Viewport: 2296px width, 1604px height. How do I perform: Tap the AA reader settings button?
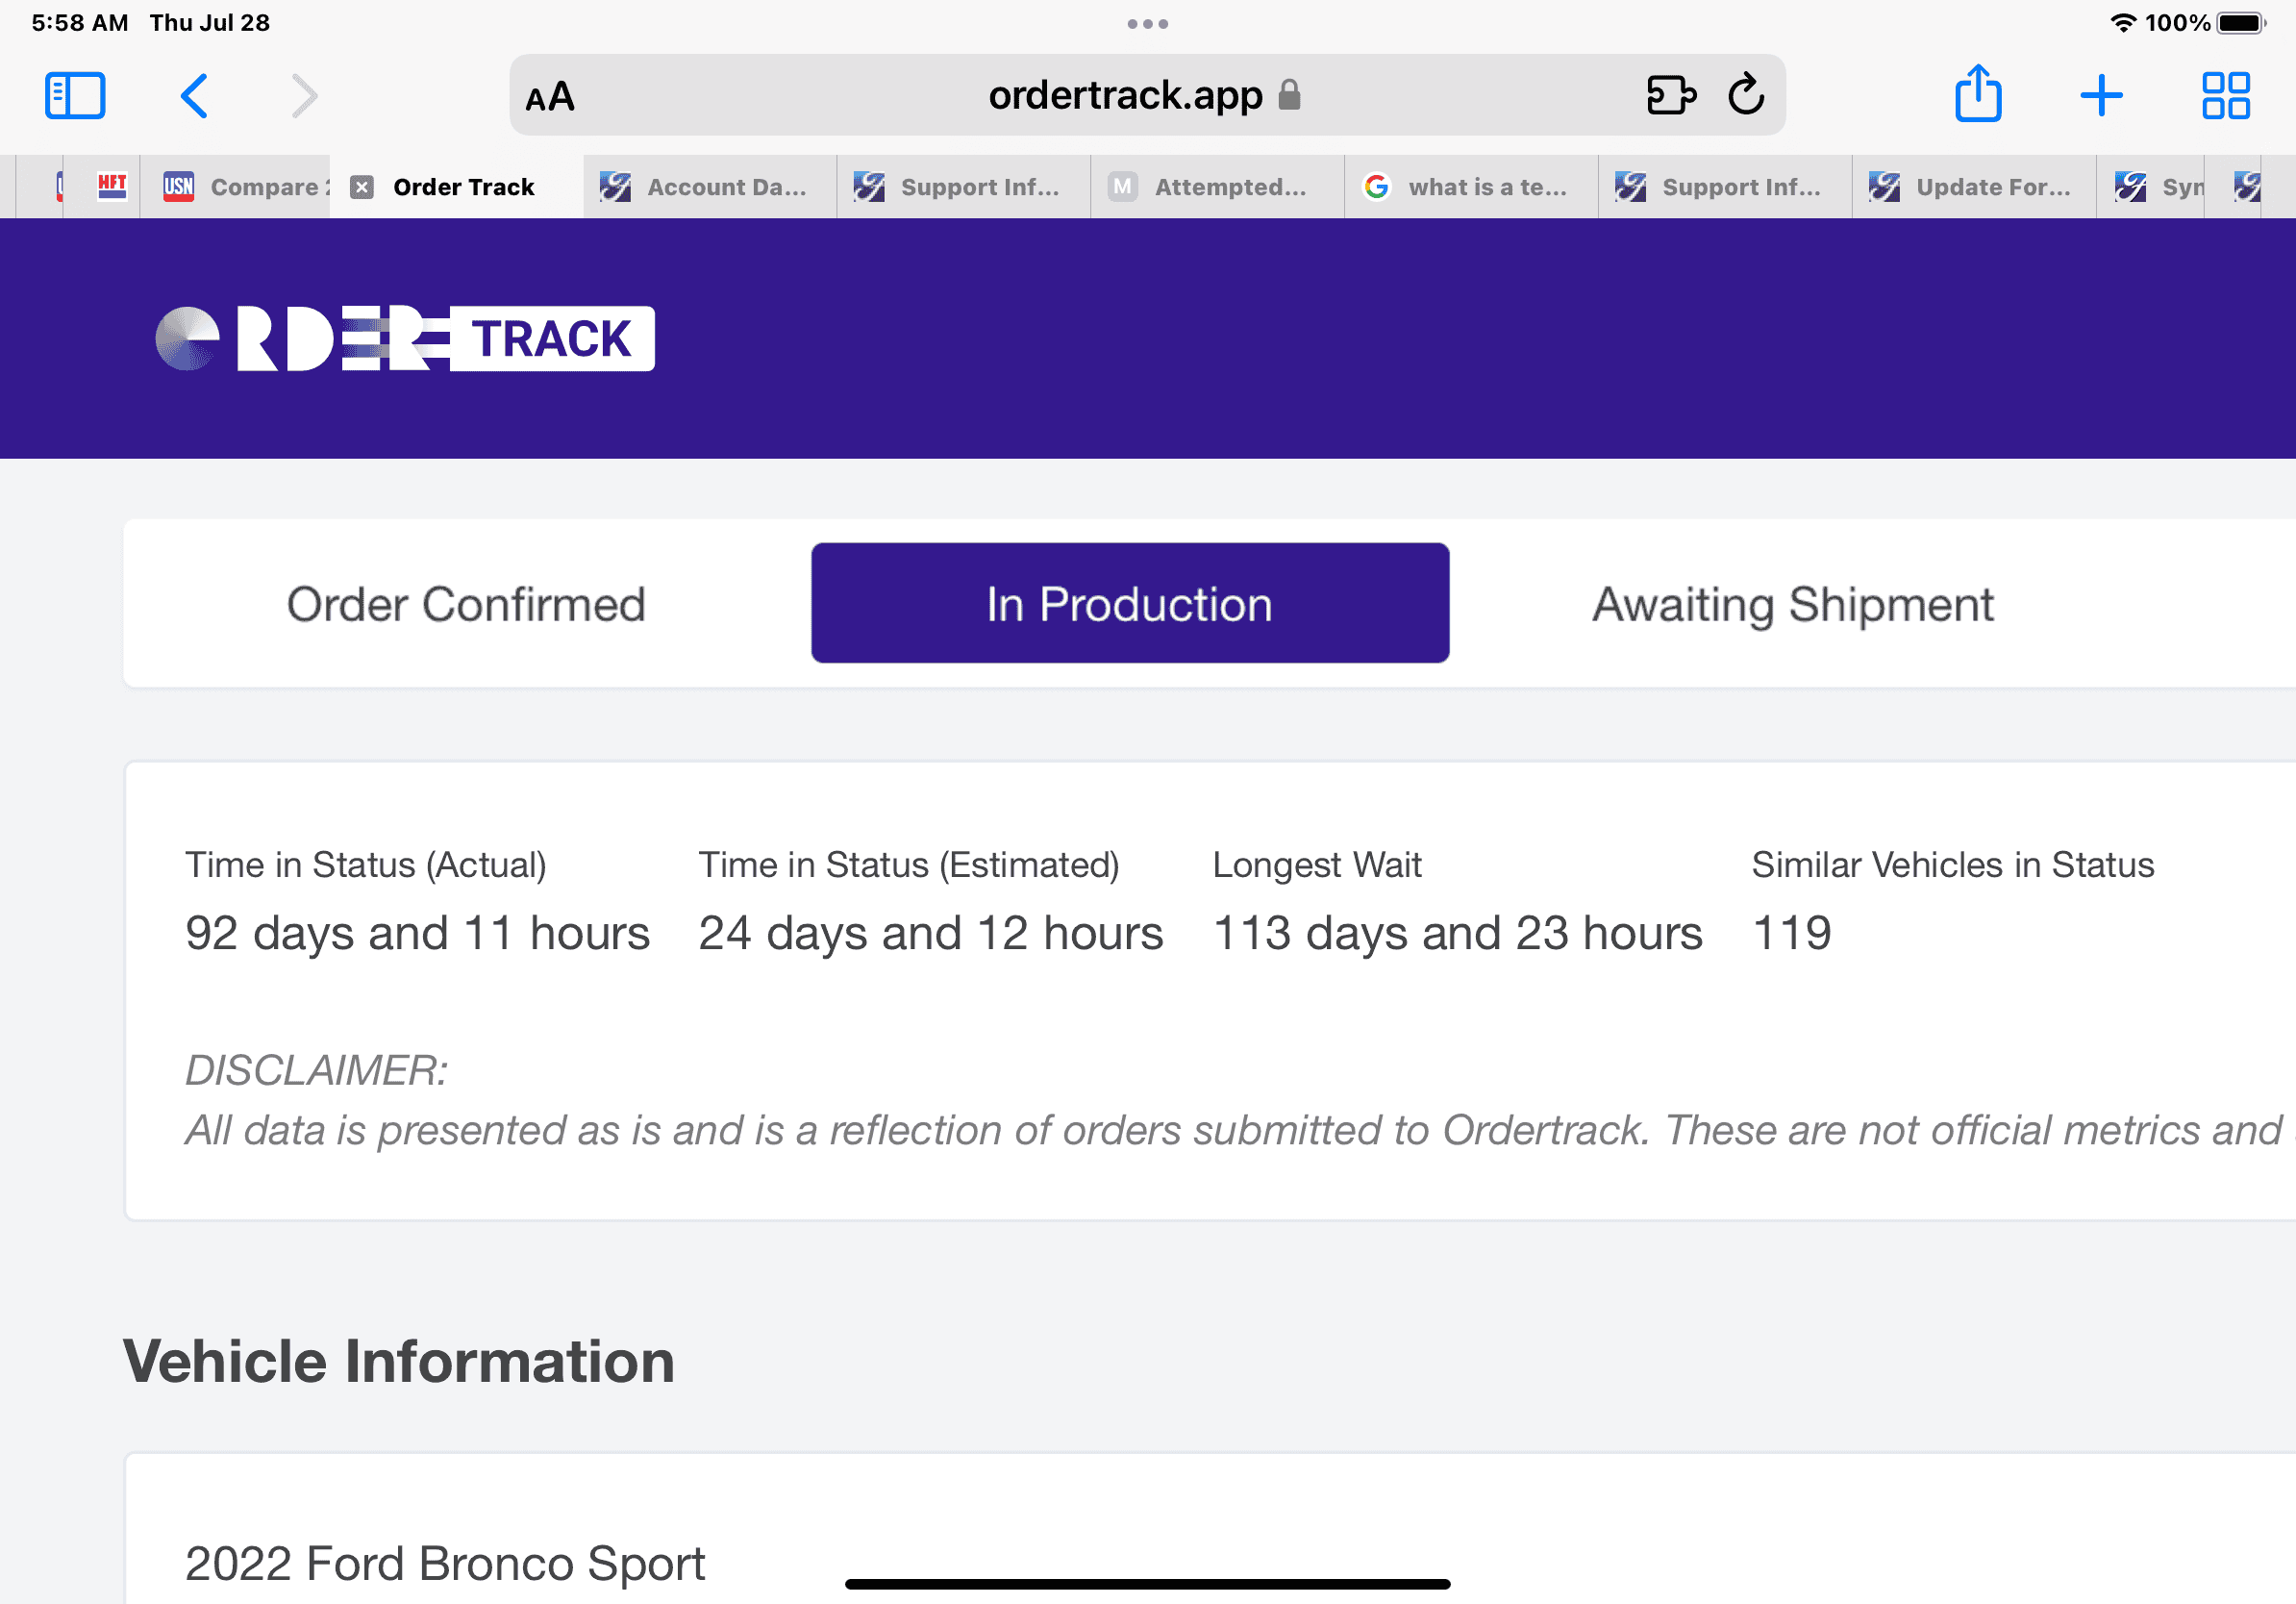point(550,96)
